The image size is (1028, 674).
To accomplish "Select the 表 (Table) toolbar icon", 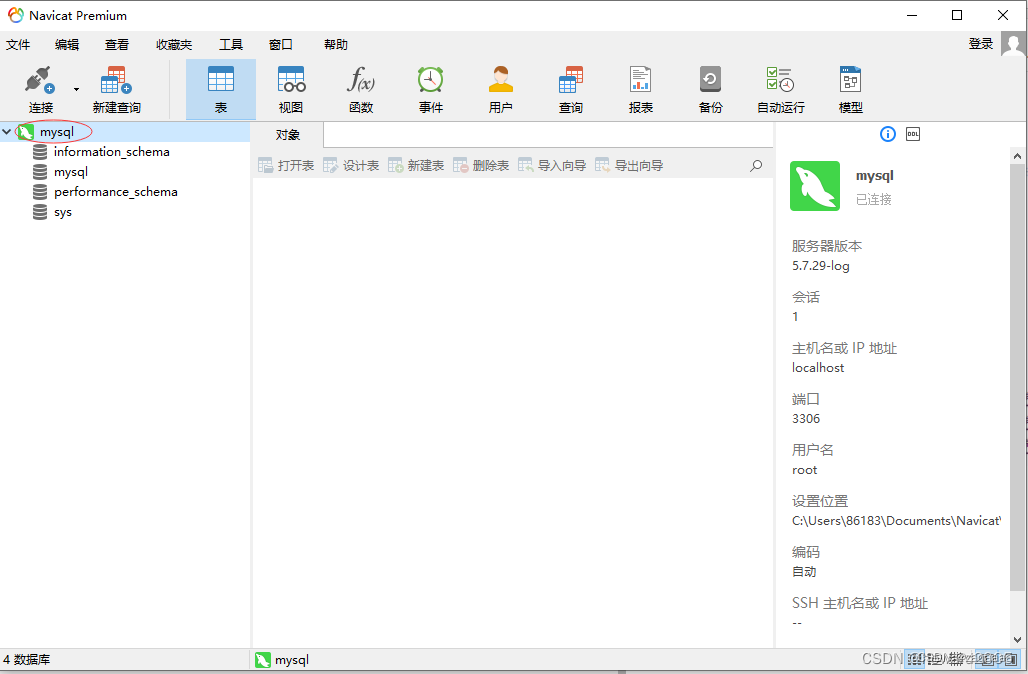I will click(x=220, y=89).
